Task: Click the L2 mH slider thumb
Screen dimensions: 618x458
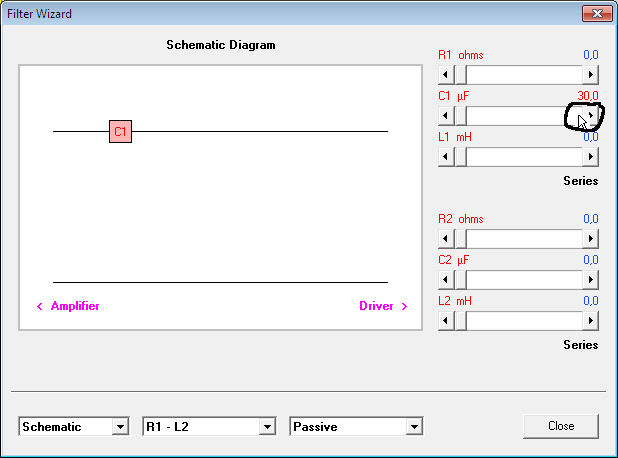Action: [x=460, y=321]
